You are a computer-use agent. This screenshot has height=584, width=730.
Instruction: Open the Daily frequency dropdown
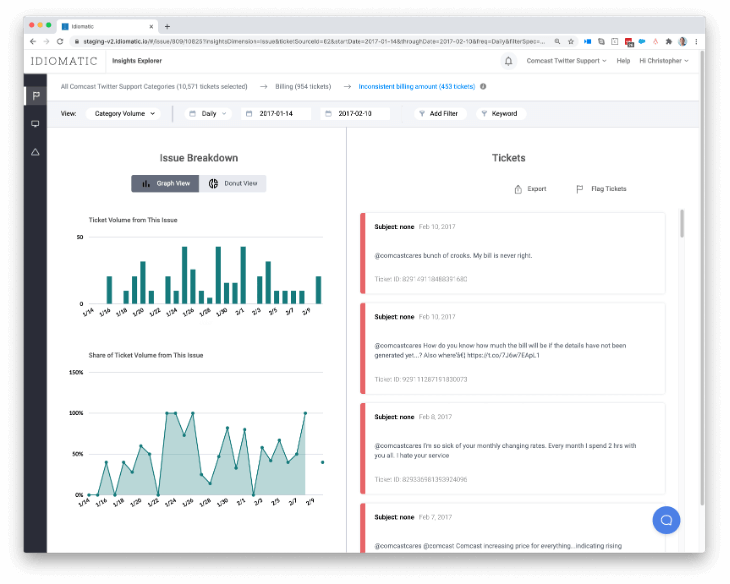coord(209,114)
